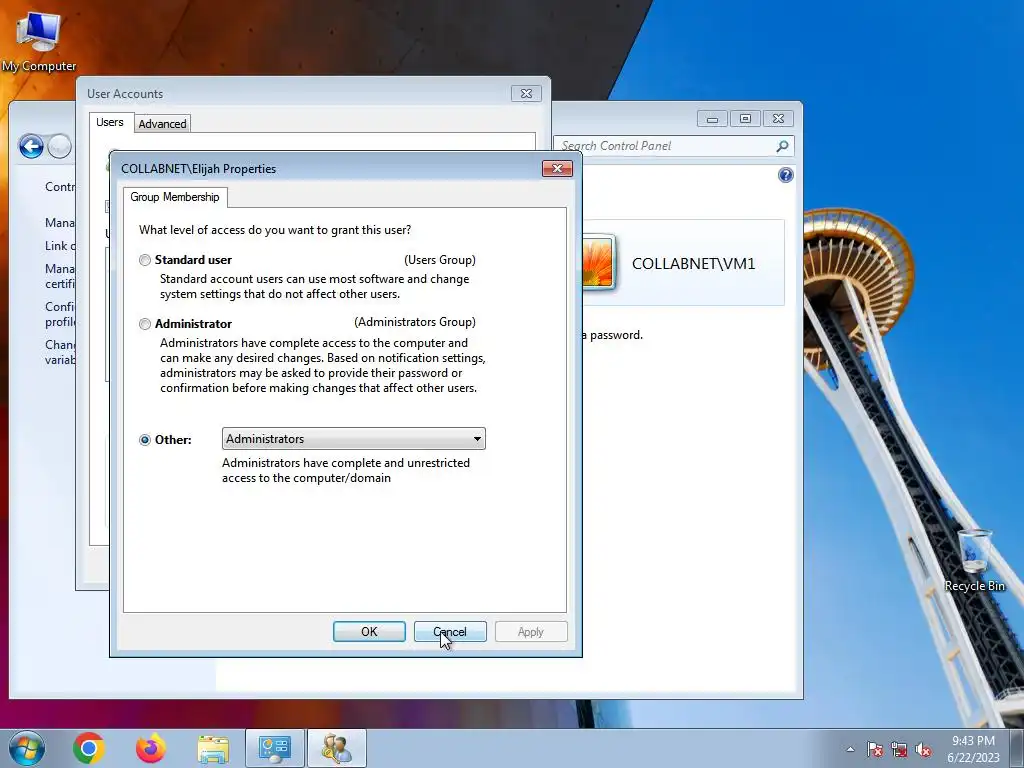Image resolution: width=1024 pixels, height=768 pixels.
Task: Open the Administrators group dropdown
Action: pyautogui.click(x=353, y=439)
